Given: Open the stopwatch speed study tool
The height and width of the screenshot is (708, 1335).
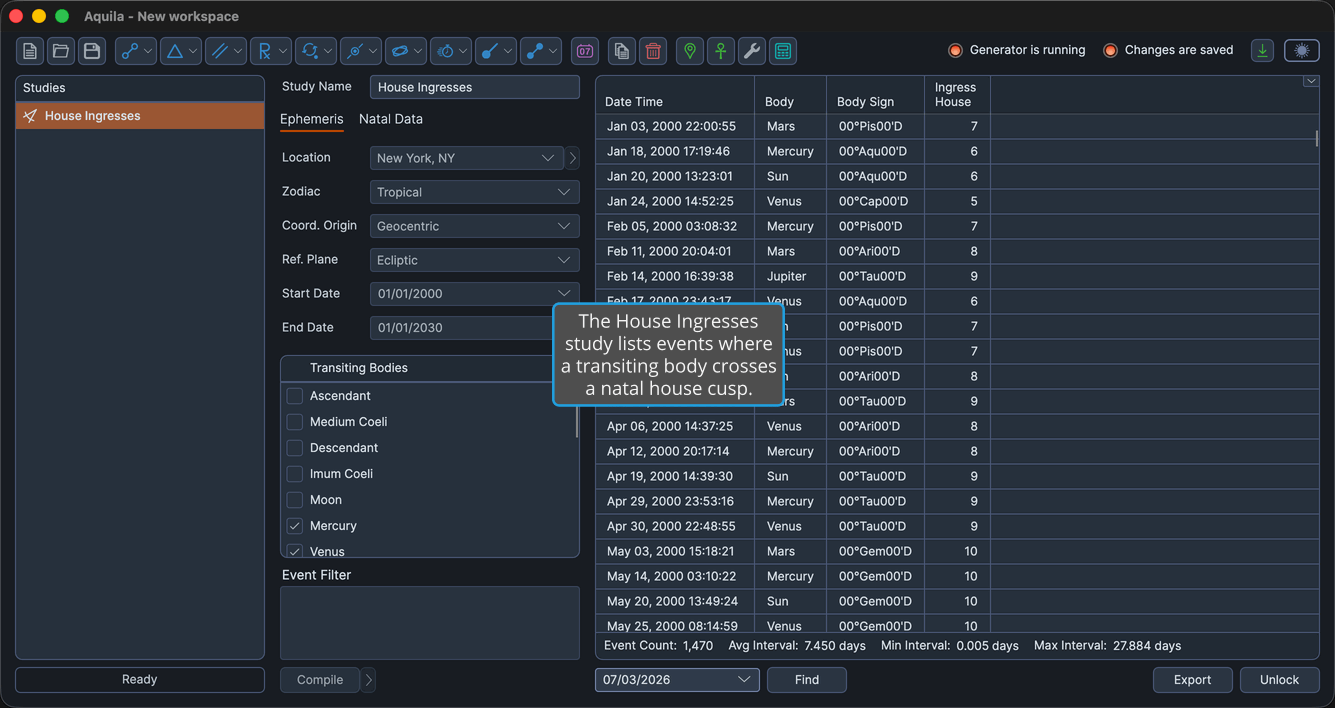Looking at the screenshot, I should pyautogui.click(x=451, y=51).
